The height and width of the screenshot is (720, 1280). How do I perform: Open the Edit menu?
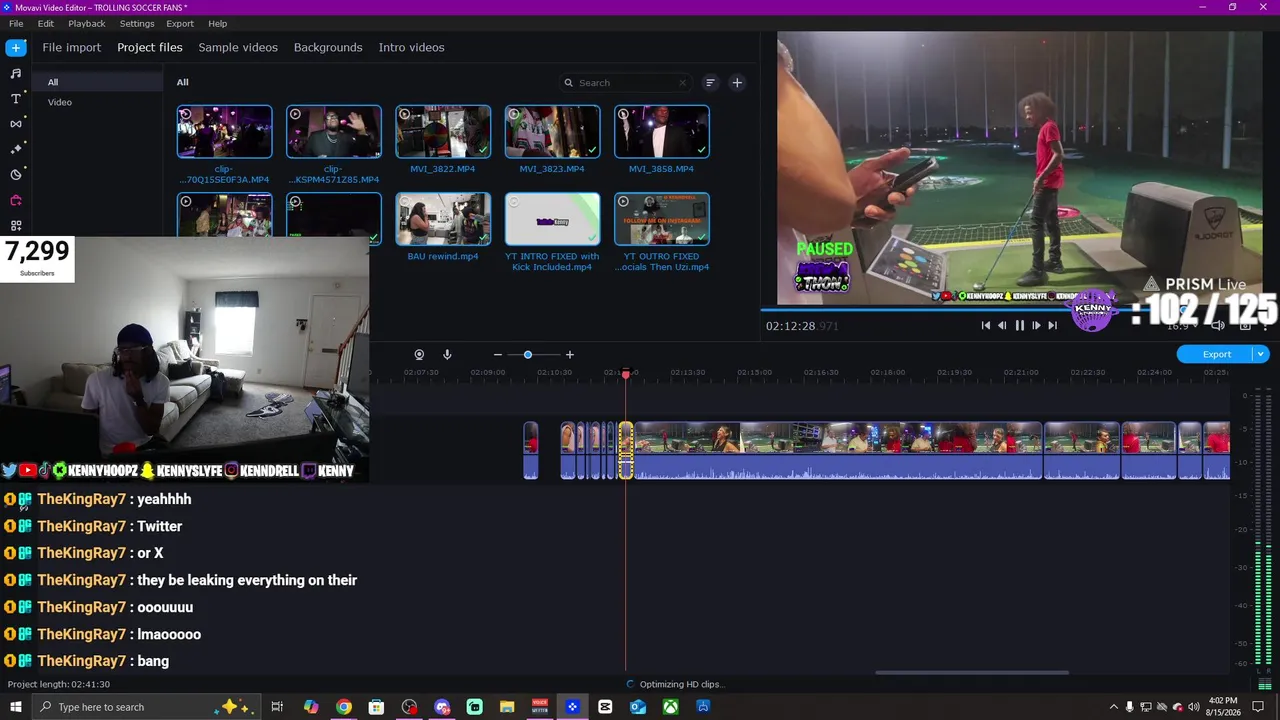point(46,23)
